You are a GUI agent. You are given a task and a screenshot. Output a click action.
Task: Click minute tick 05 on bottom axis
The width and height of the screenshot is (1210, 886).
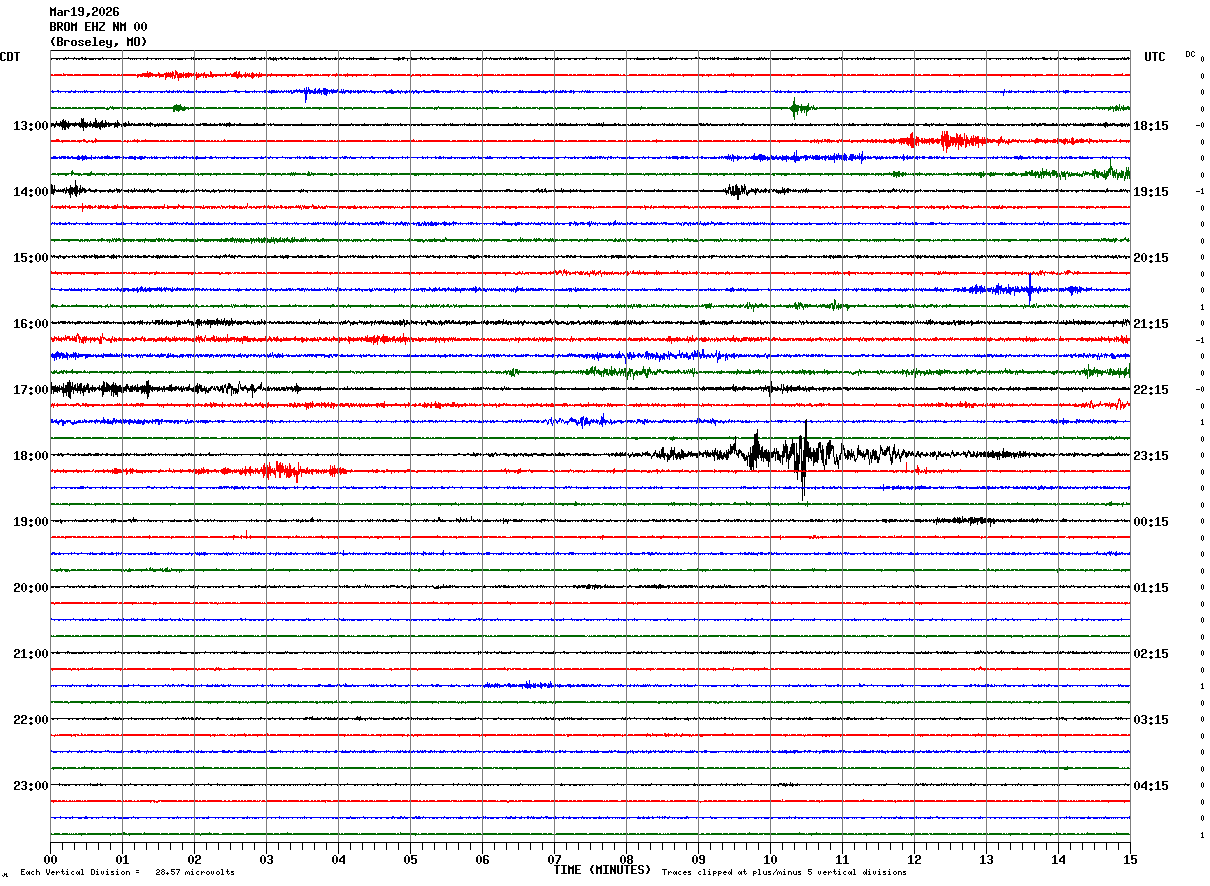(410, 859)
